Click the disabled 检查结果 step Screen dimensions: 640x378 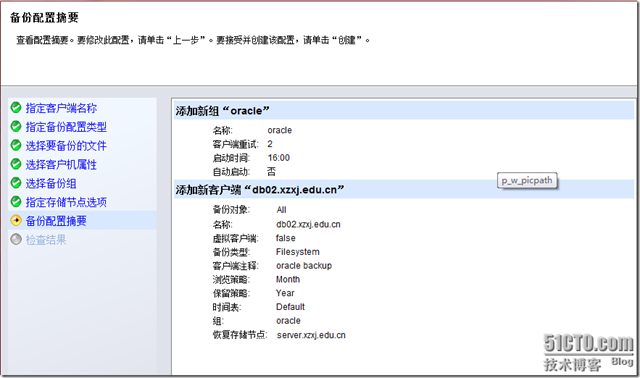click(46, 240)
